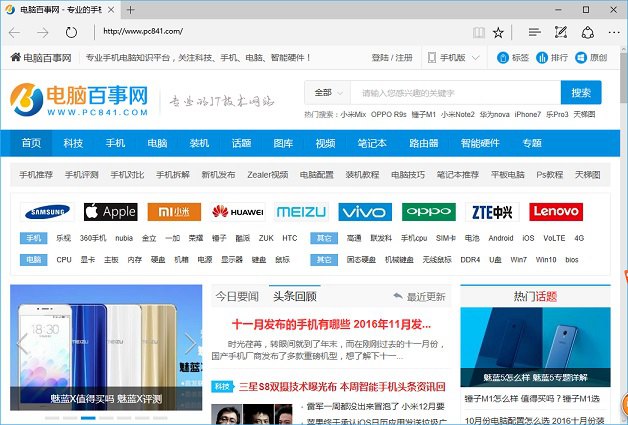Click the blue 科技 tag label
This screenshot has width=628, height=425.
[223, 387]
